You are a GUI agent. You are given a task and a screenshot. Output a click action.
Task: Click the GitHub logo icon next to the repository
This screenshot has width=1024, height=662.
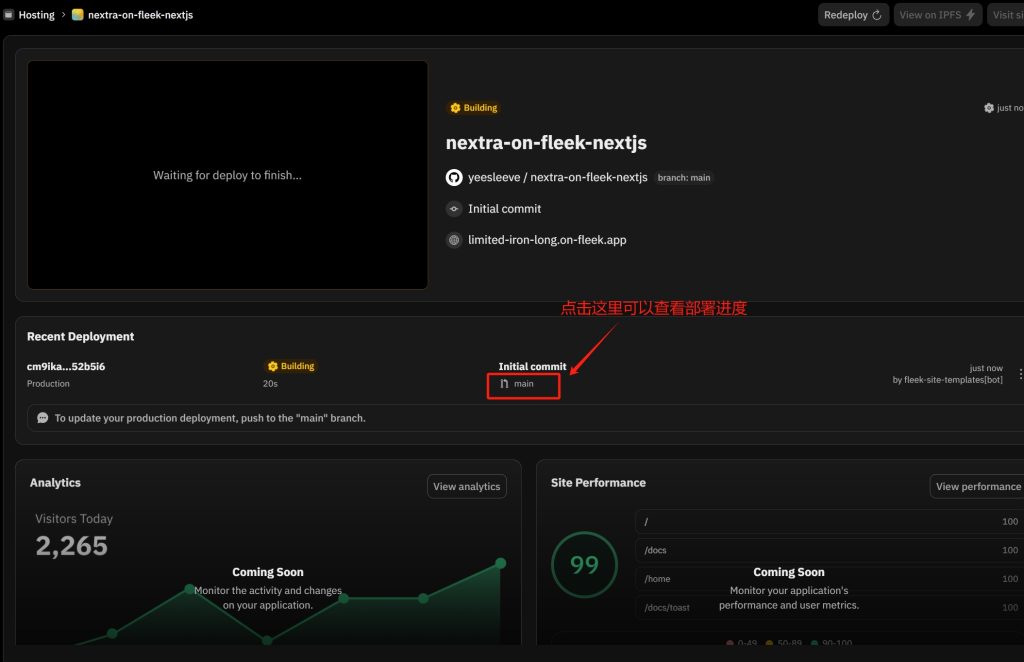point(454,178)
